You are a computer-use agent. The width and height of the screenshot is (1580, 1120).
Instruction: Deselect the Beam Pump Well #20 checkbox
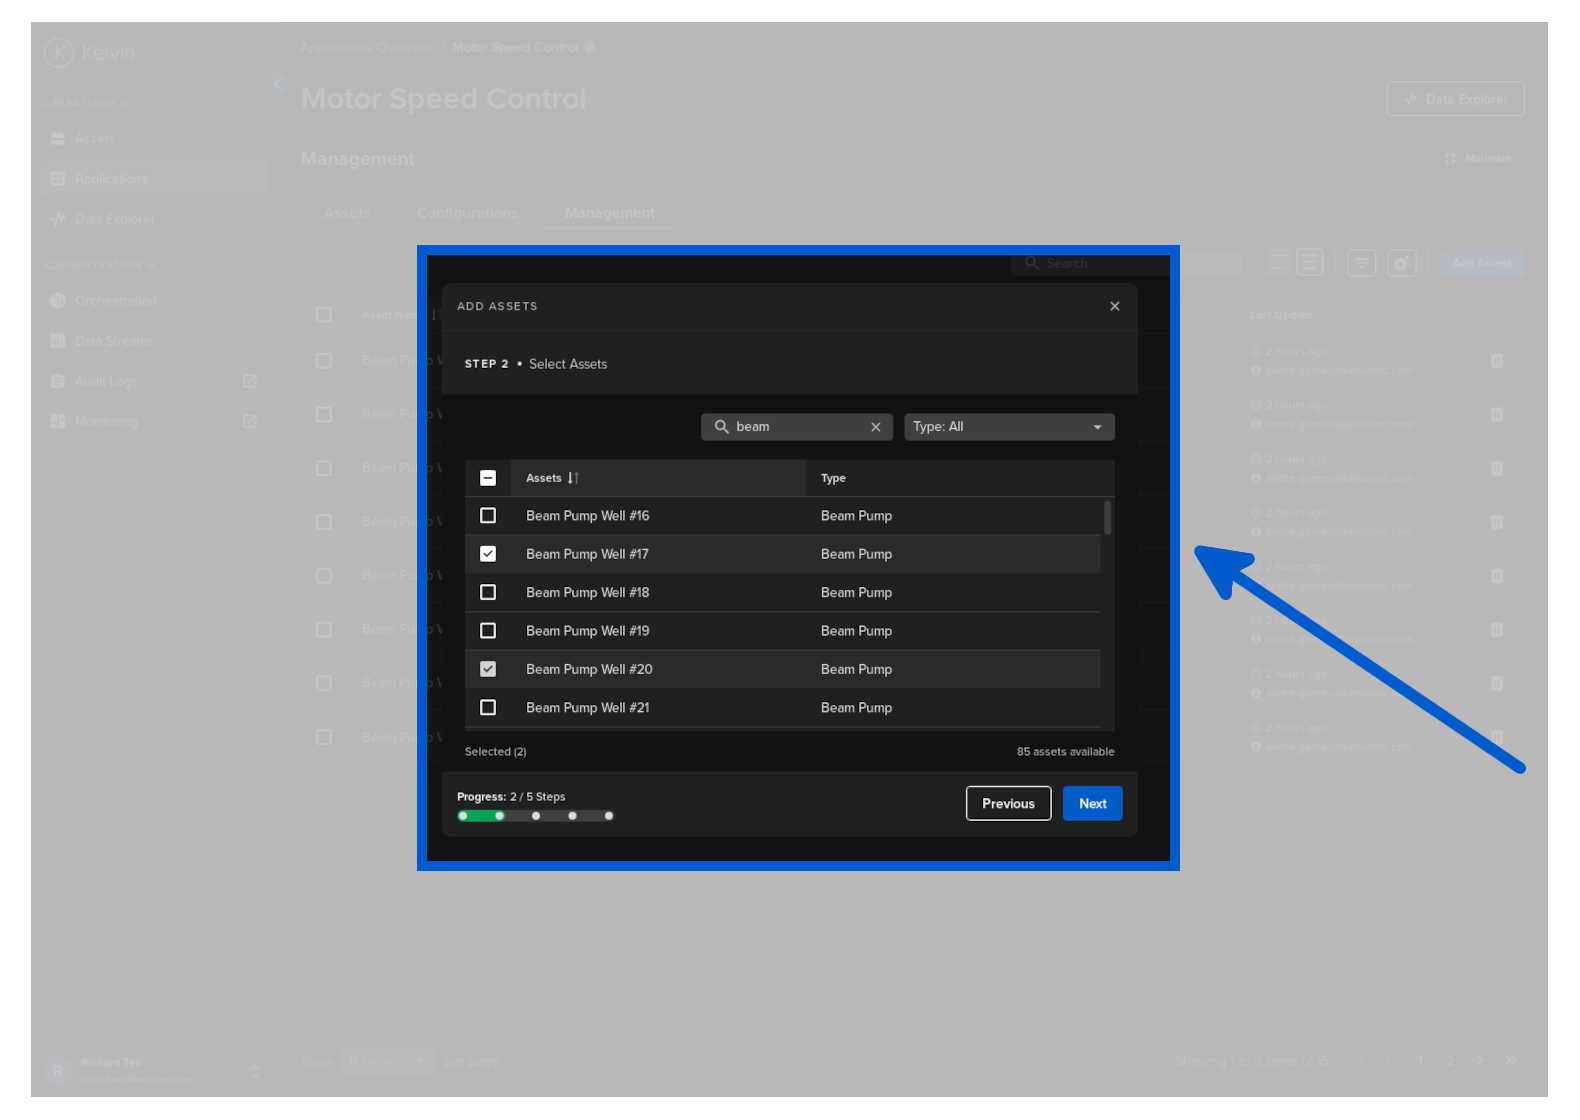pyautogui.click(x=488, y=669)
